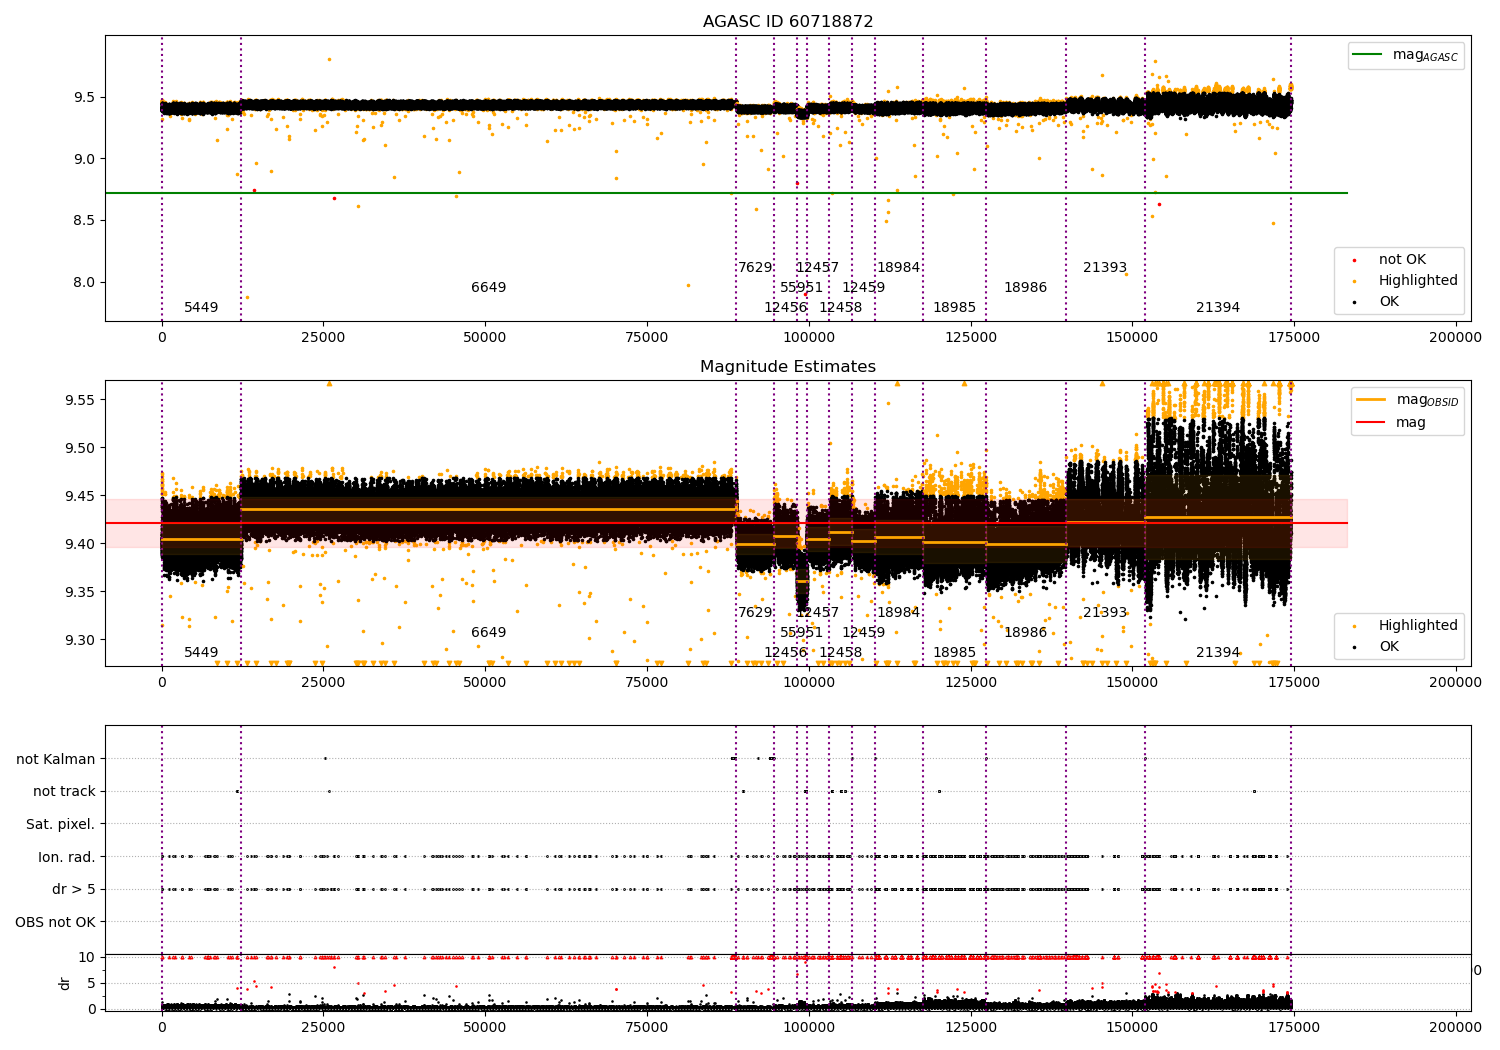The image size is (1500, 1050).
Task: Click obsid label 18986 in the Magnitude Estimates plot
Action: [x=1025, y=632]
